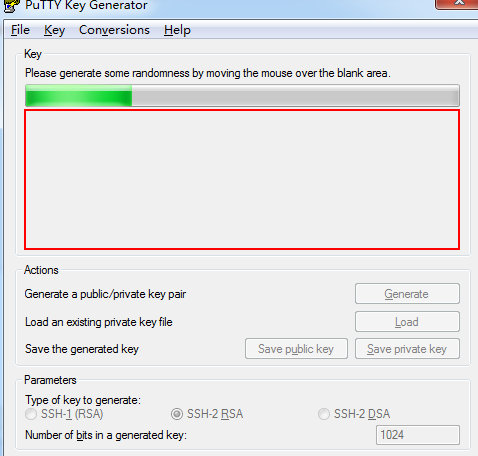Open the Key menu
This screenshot has width=478, height=456.
(54, 30)
